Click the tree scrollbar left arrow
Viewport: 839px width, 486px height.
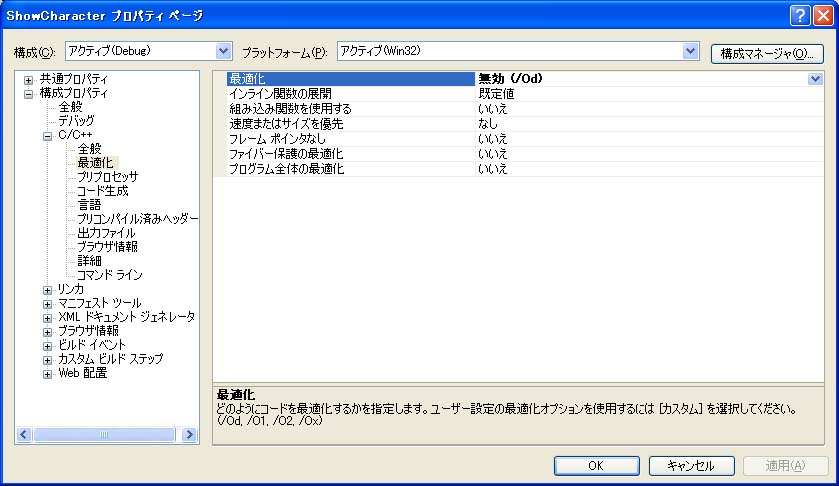[24, 435]
